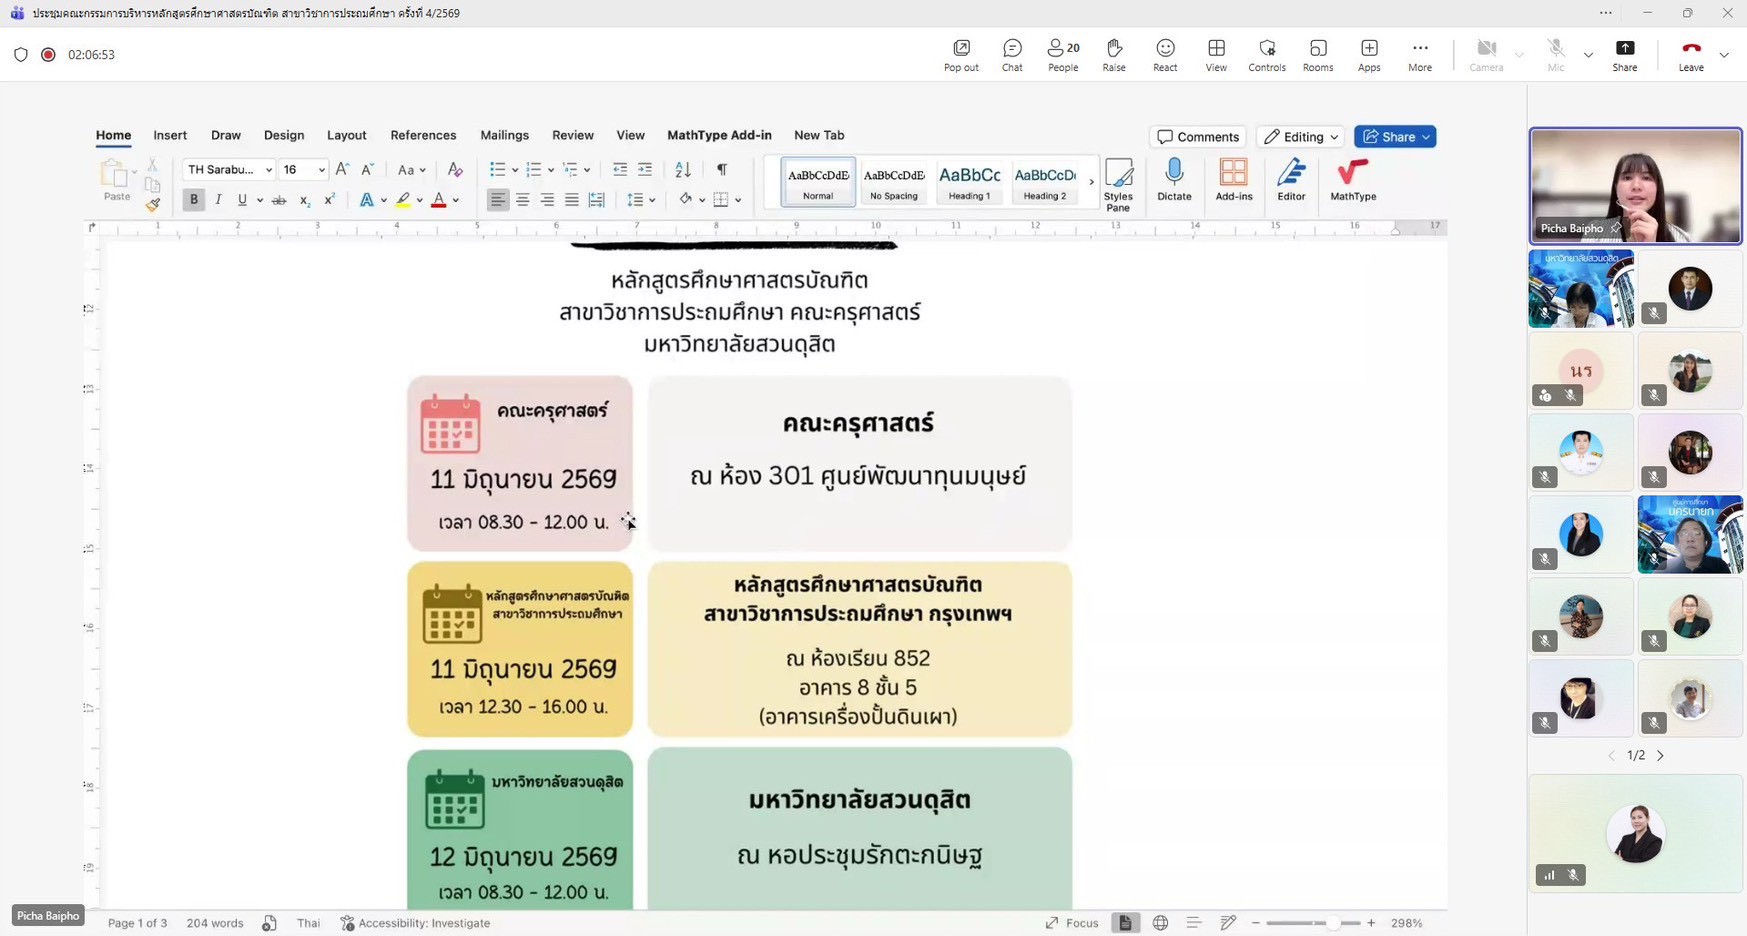The image size is (1747, 936).
Task: Justify the paragraph text
Action: coord(571,200)
